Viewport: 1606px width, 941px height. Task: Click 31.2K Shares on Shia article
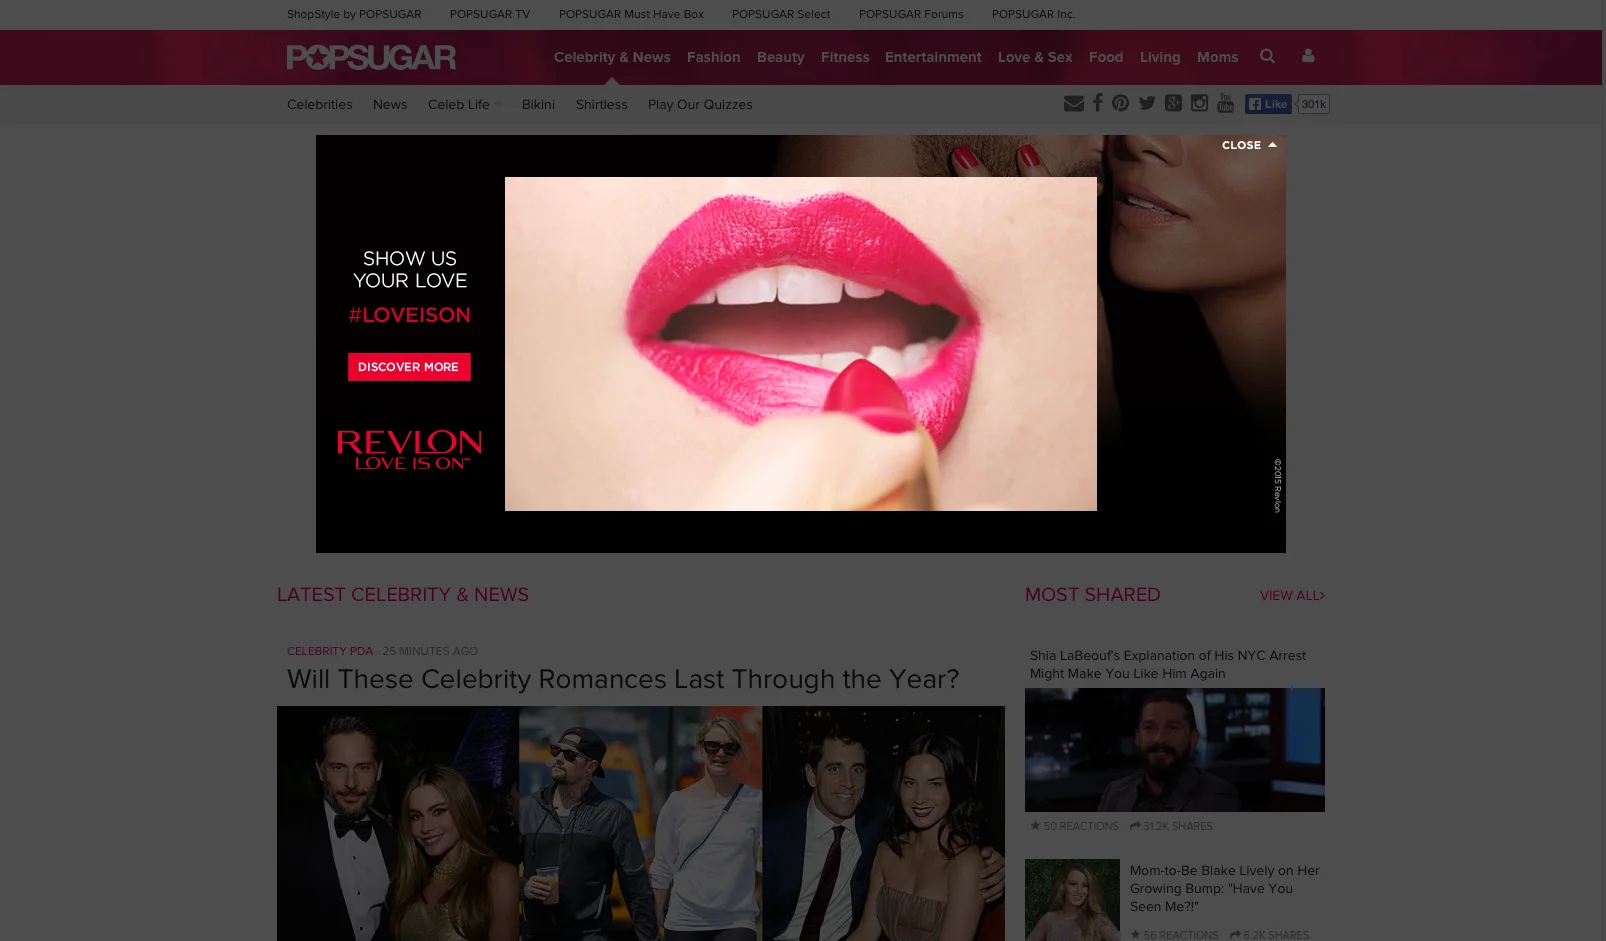tap(1171, 826)
